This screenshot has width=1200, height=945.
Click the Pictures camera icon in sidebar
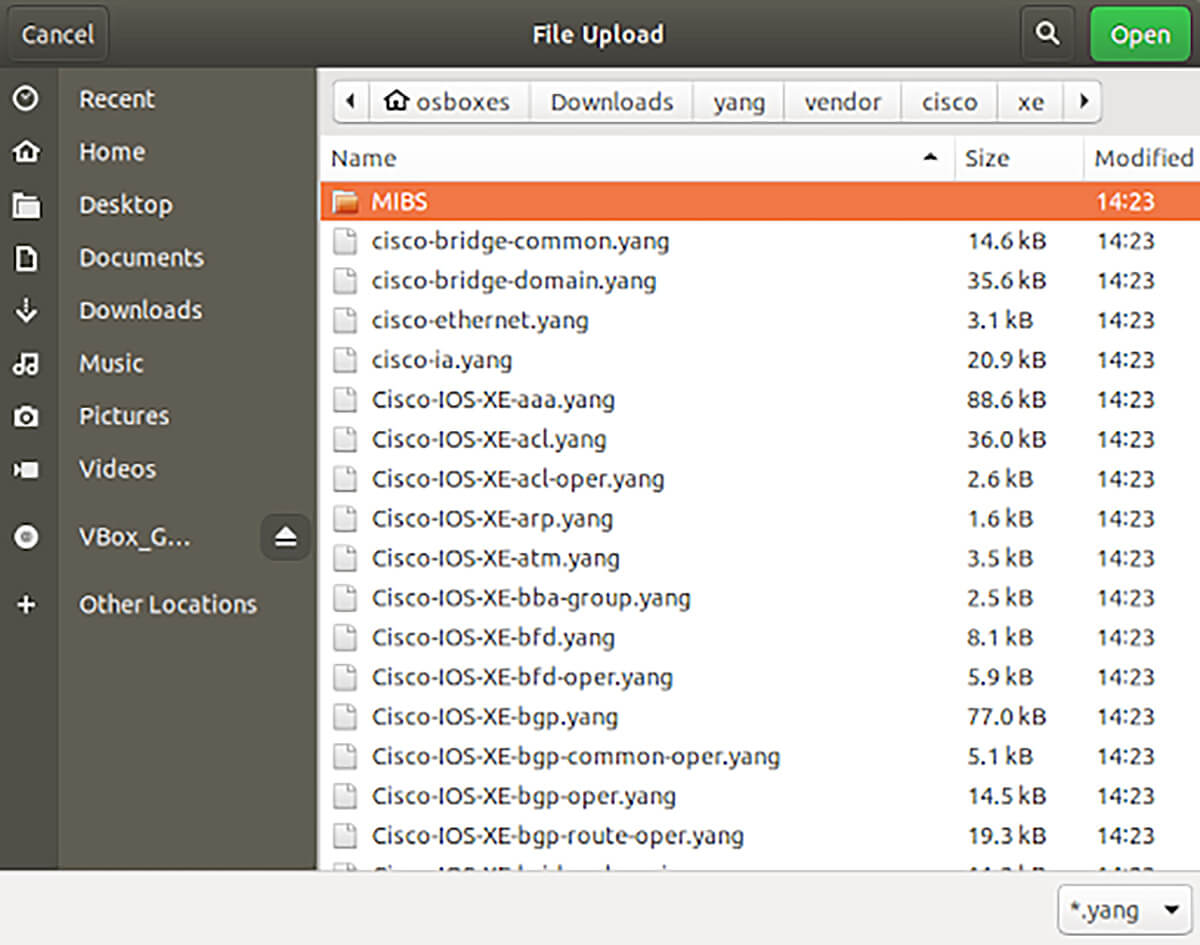(26, 417)
